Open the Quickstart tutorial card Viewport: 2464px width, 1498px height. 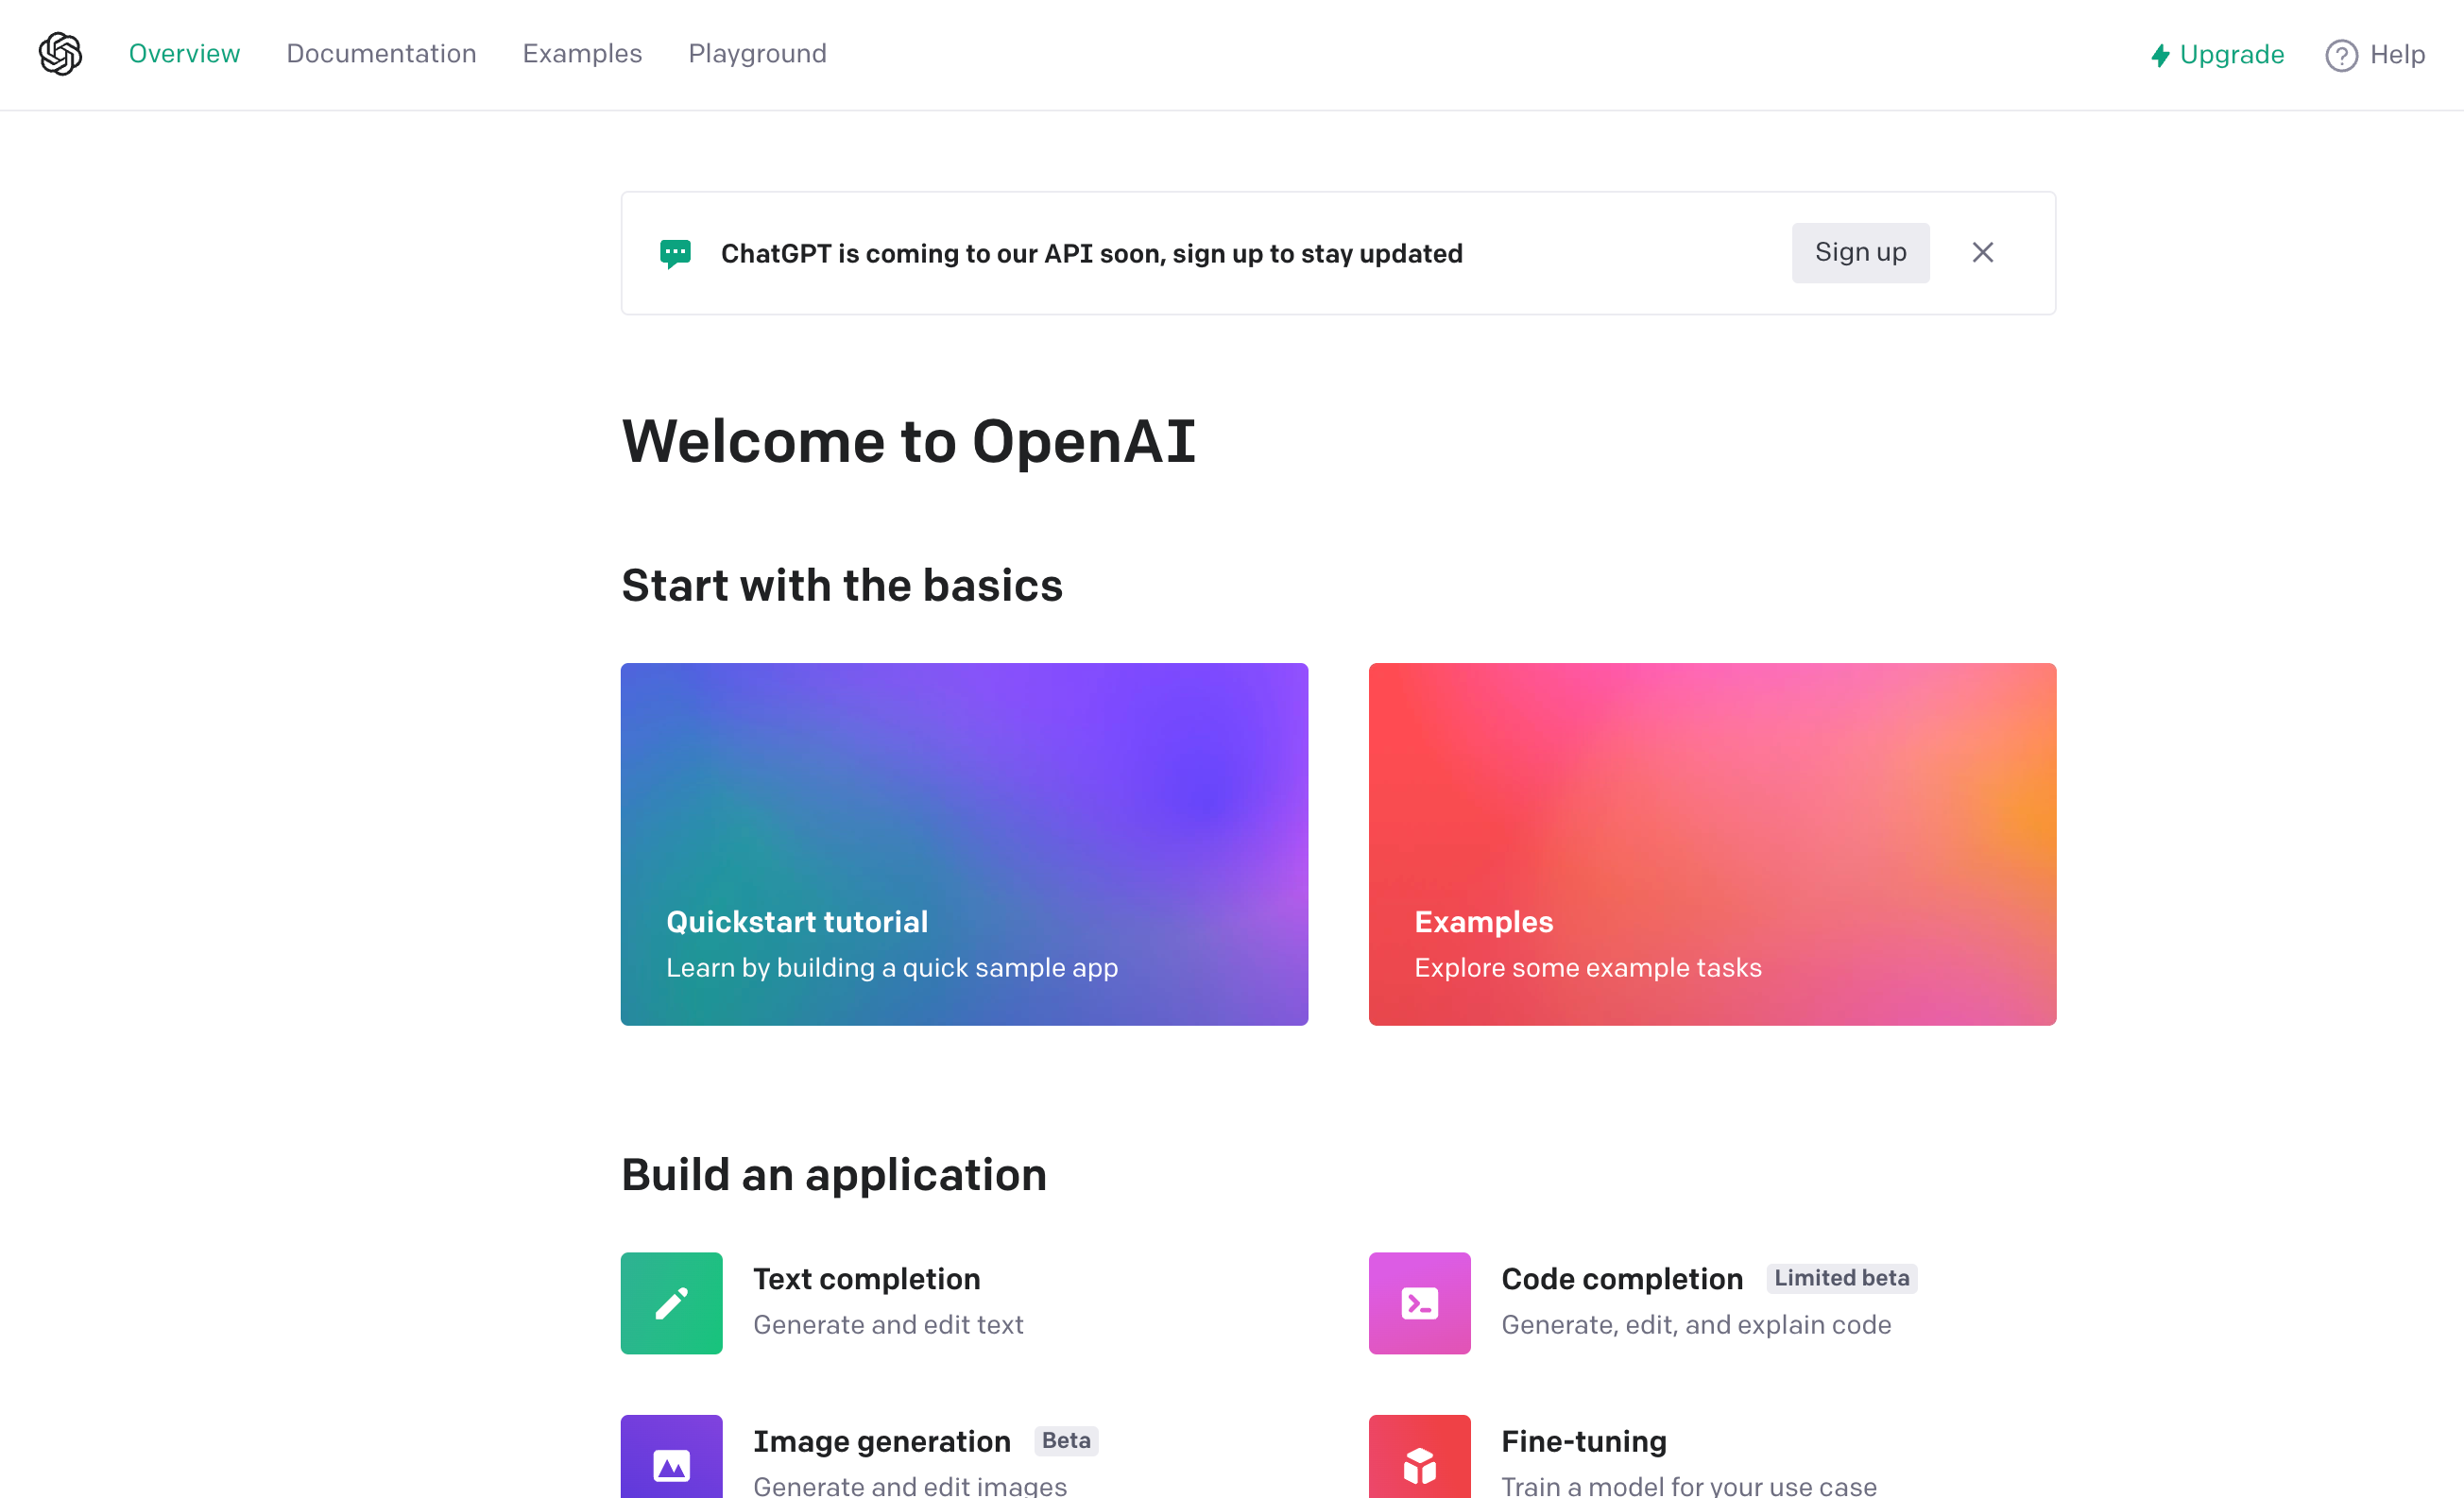[964, 843]
